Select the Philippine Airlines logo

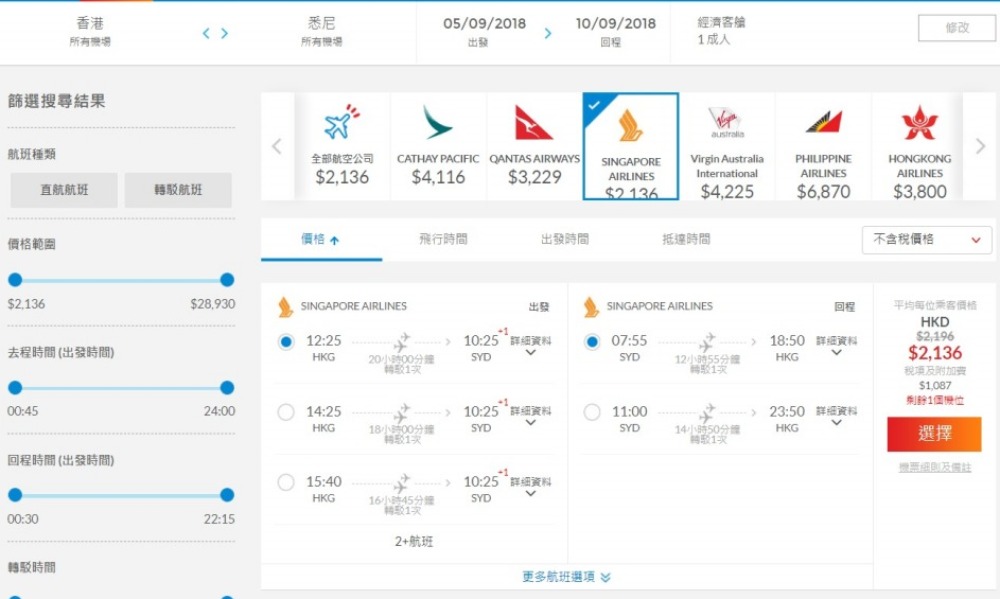coord(823,122)
